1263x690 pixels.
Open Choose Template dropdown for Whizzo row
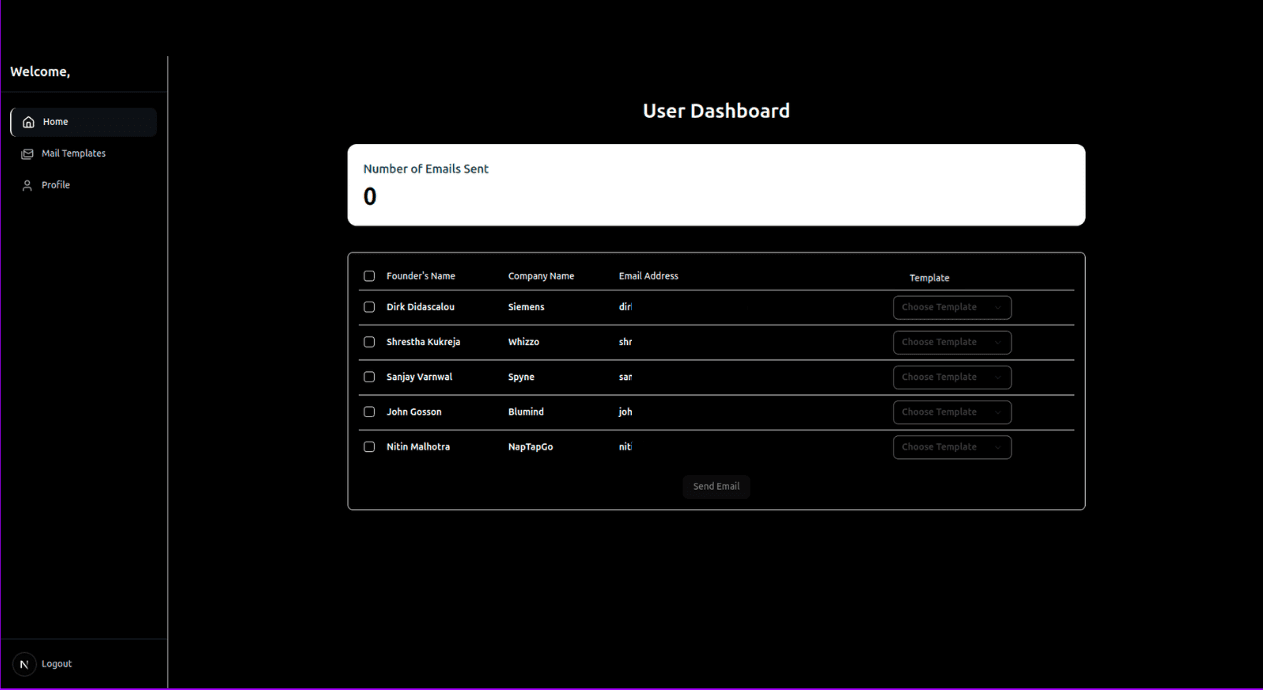(952, 342)
